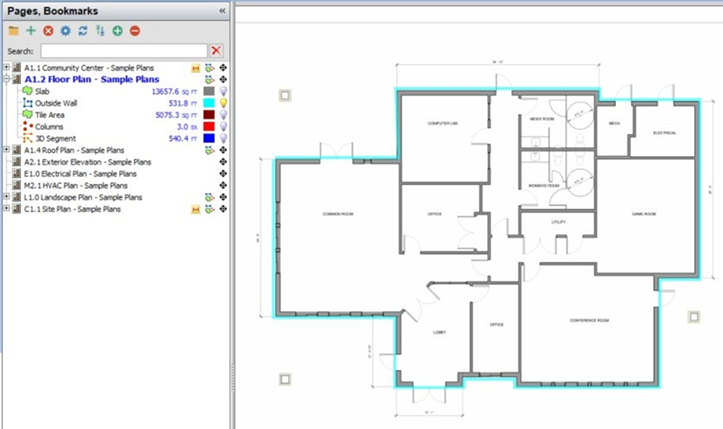The image size is (723, 429).
Task: Click the Tile Area shape icon
Action: (x=28, y=114)
